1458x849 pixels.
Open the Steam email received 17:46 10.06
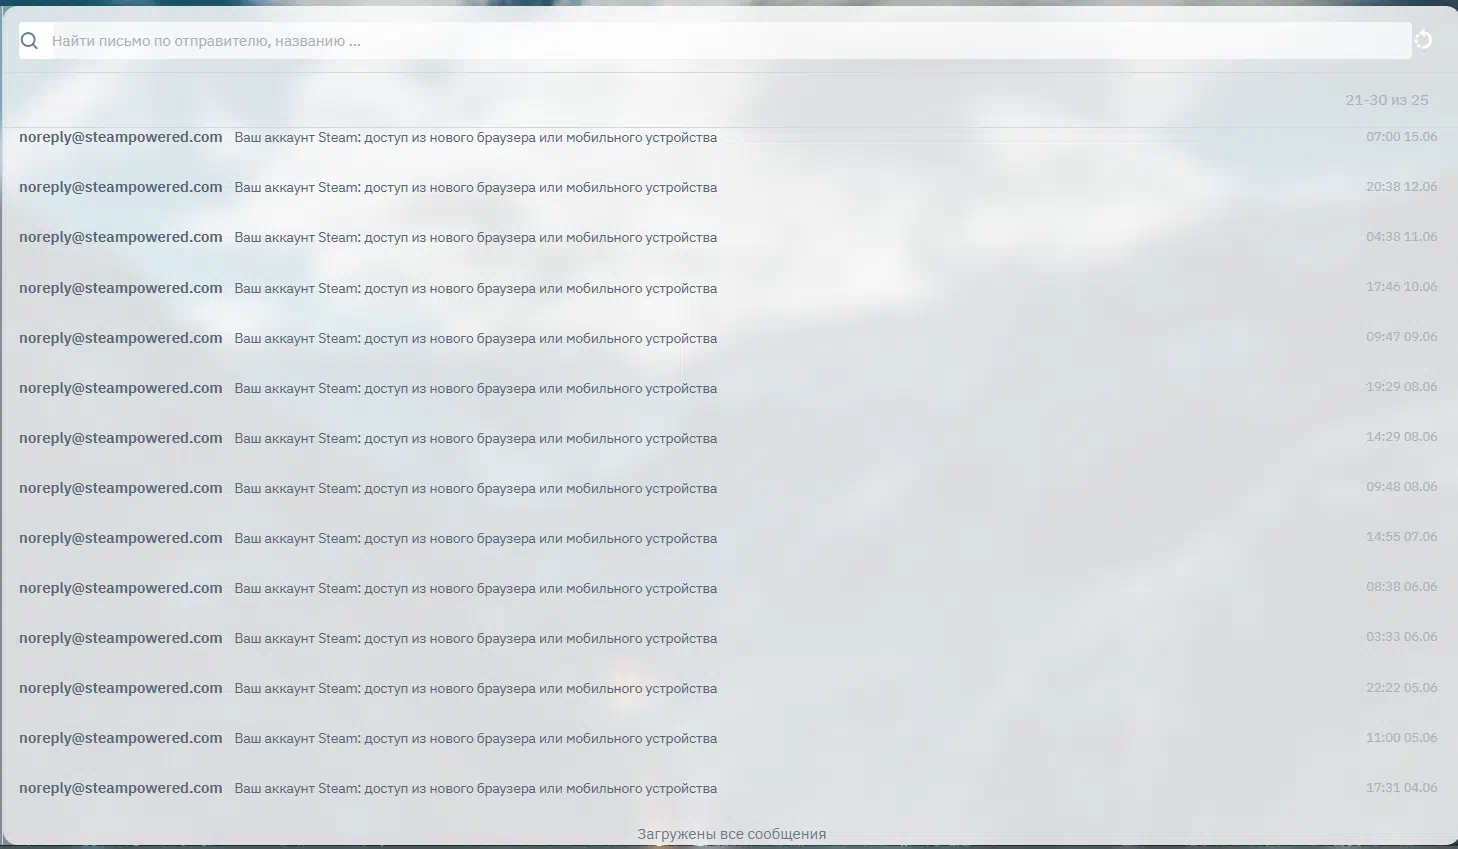(x=728, y=288)
